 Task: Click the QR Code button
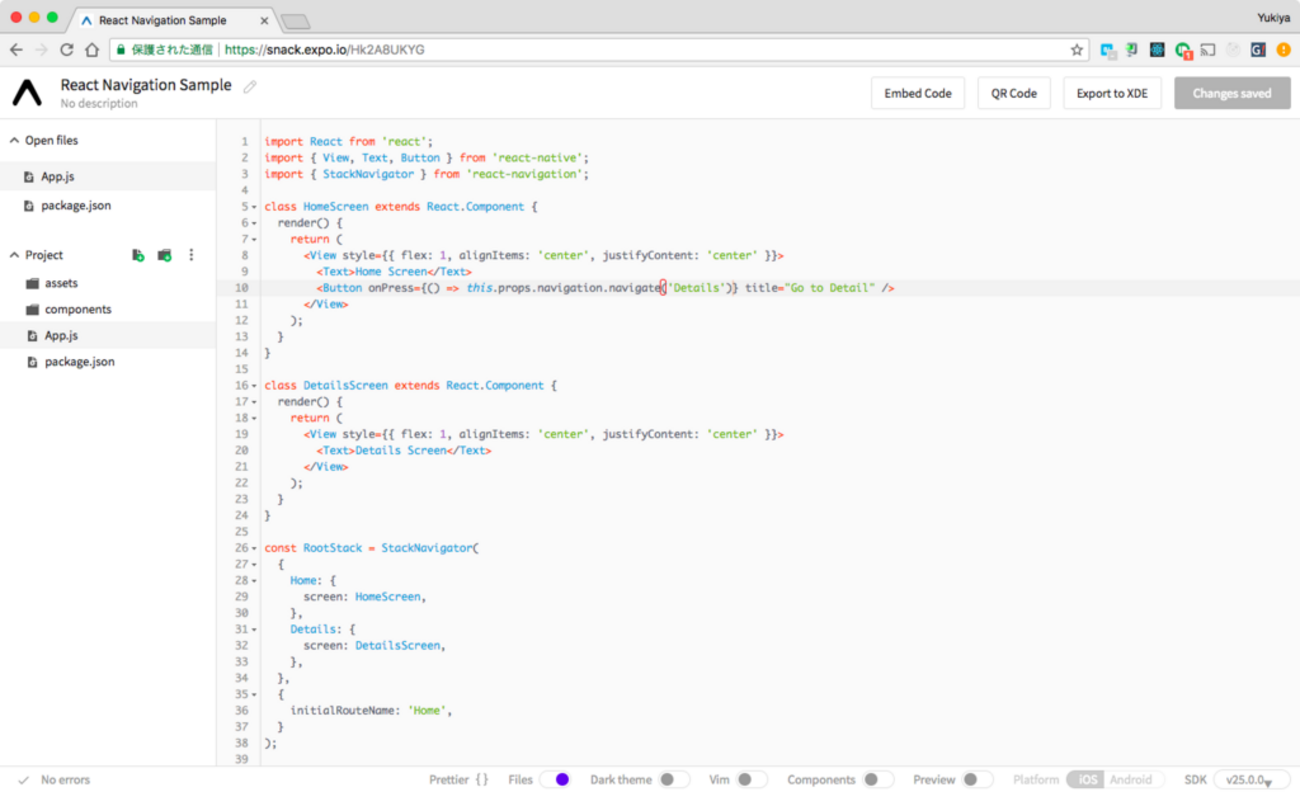tap(1014, 93)
